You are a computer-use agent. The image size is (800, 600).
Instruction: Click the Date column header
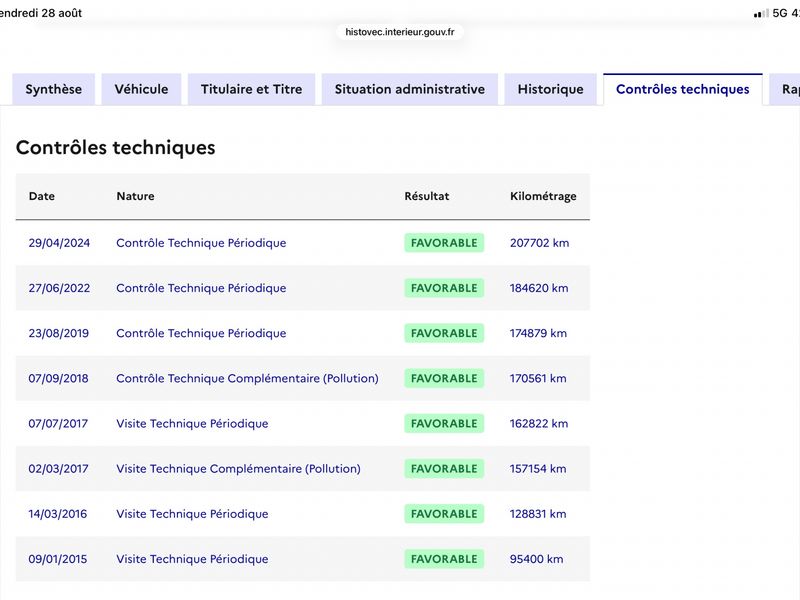(x=42, y=196)
